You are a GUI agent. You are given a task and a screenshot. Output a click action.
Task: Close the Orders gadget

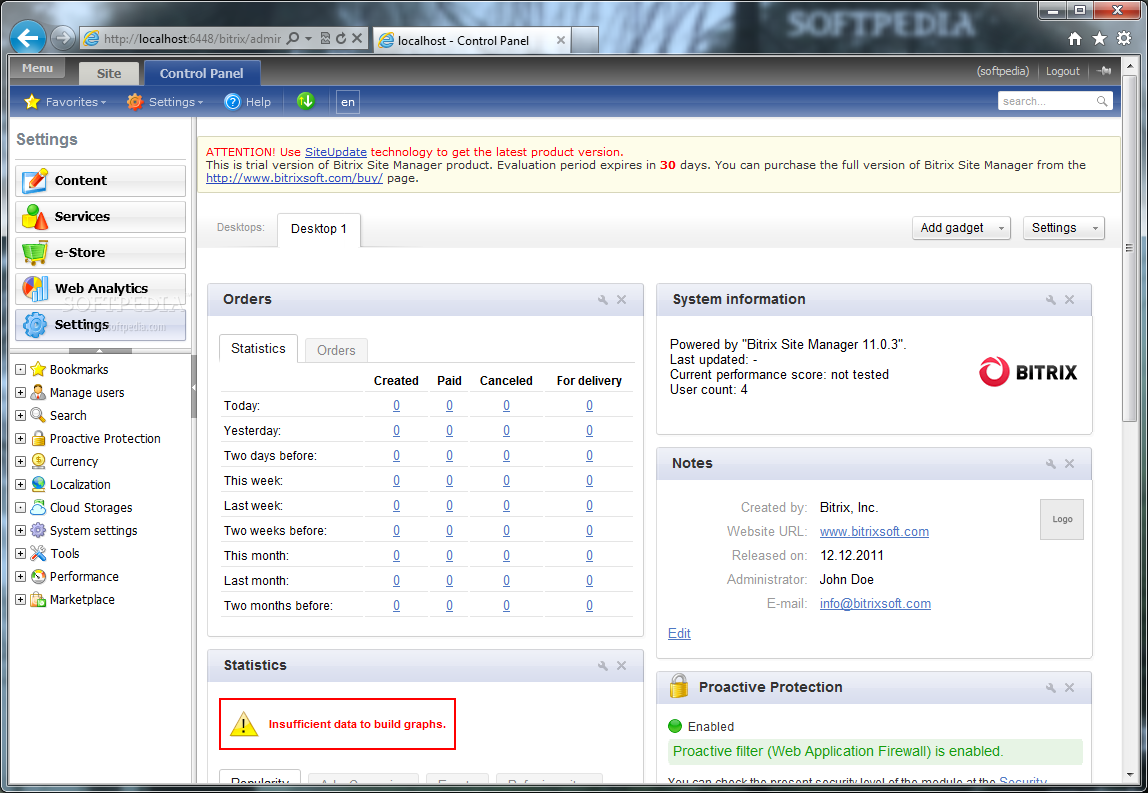622,299
